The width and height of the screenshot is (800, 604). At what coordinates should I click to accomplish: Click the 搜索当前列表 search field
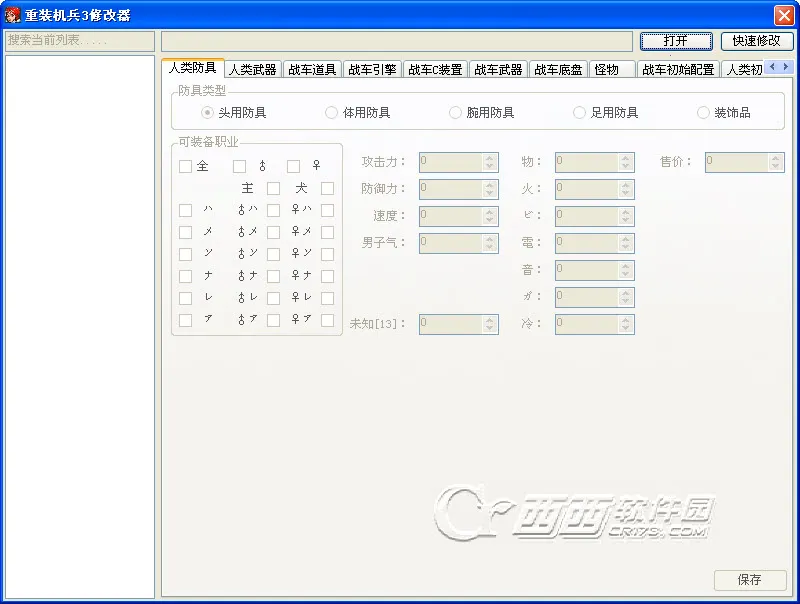coord(78,41)
